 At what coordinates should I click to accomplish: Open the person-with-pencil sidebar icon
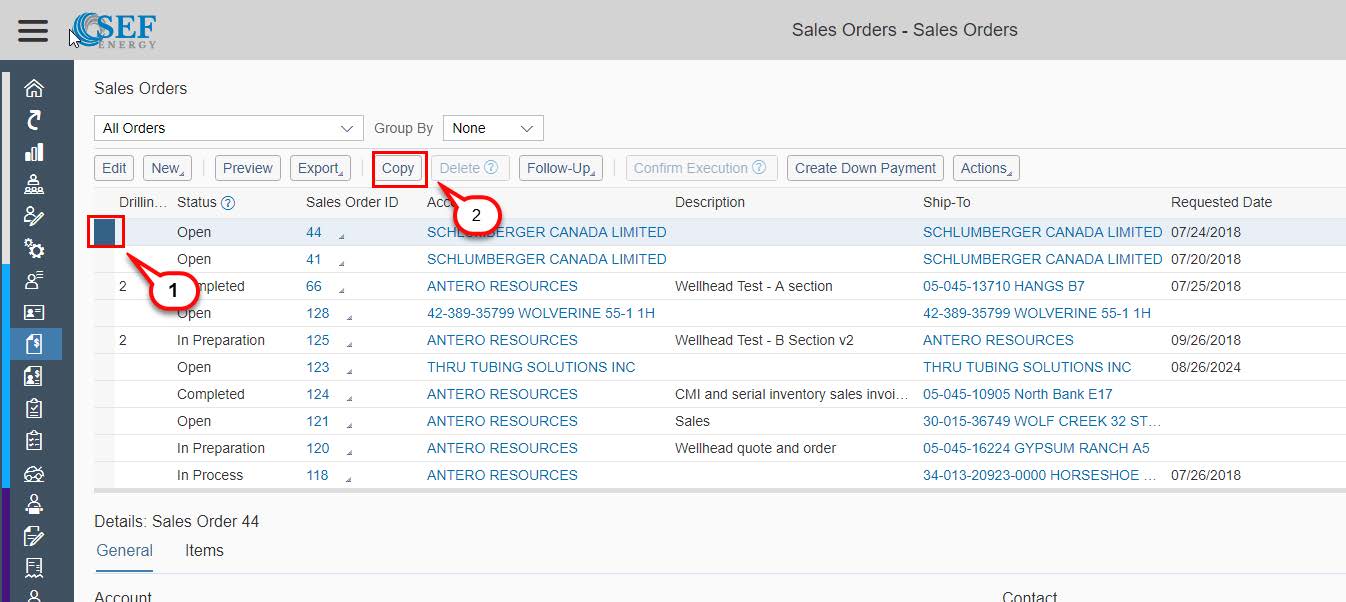coord(34,217)
